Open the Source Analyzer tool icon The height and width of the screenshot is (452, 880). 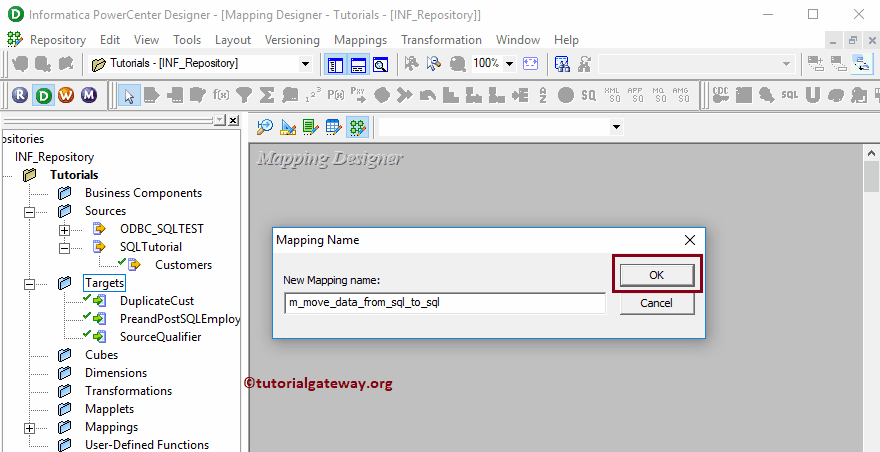[x=264, y=127]
